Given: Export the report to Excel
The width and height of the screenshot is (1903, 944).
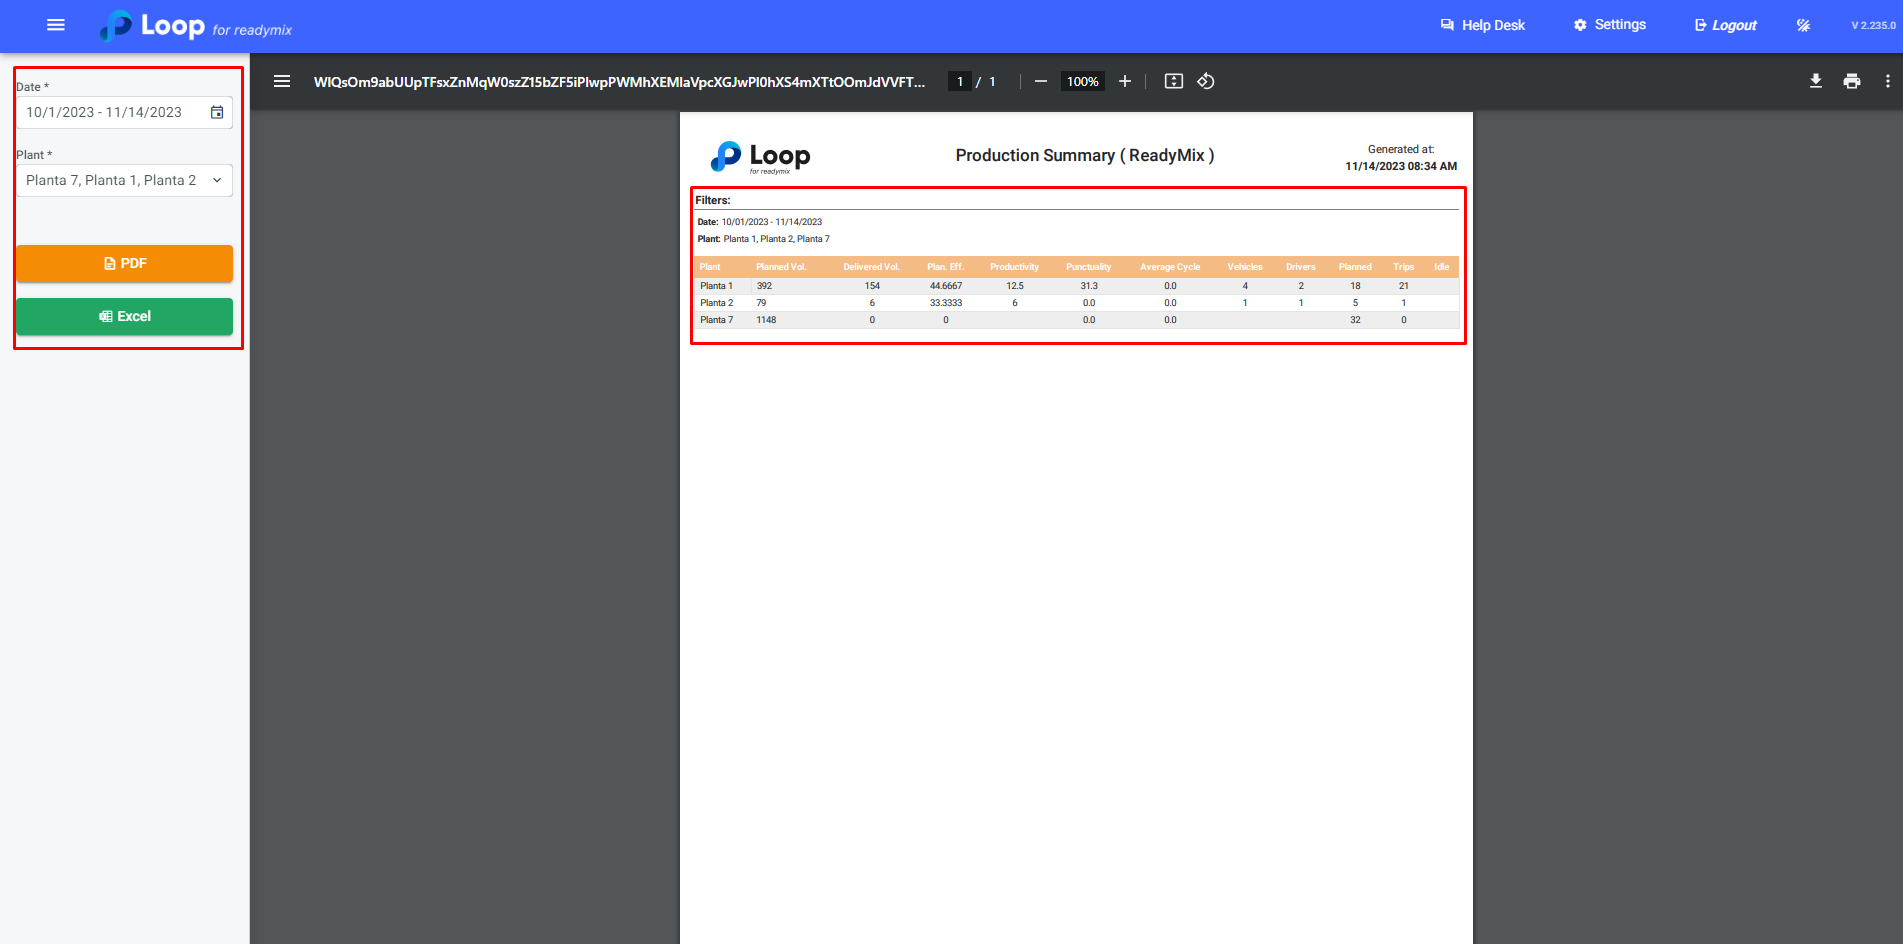Looking at the screenshot, I should pos(124,316).
